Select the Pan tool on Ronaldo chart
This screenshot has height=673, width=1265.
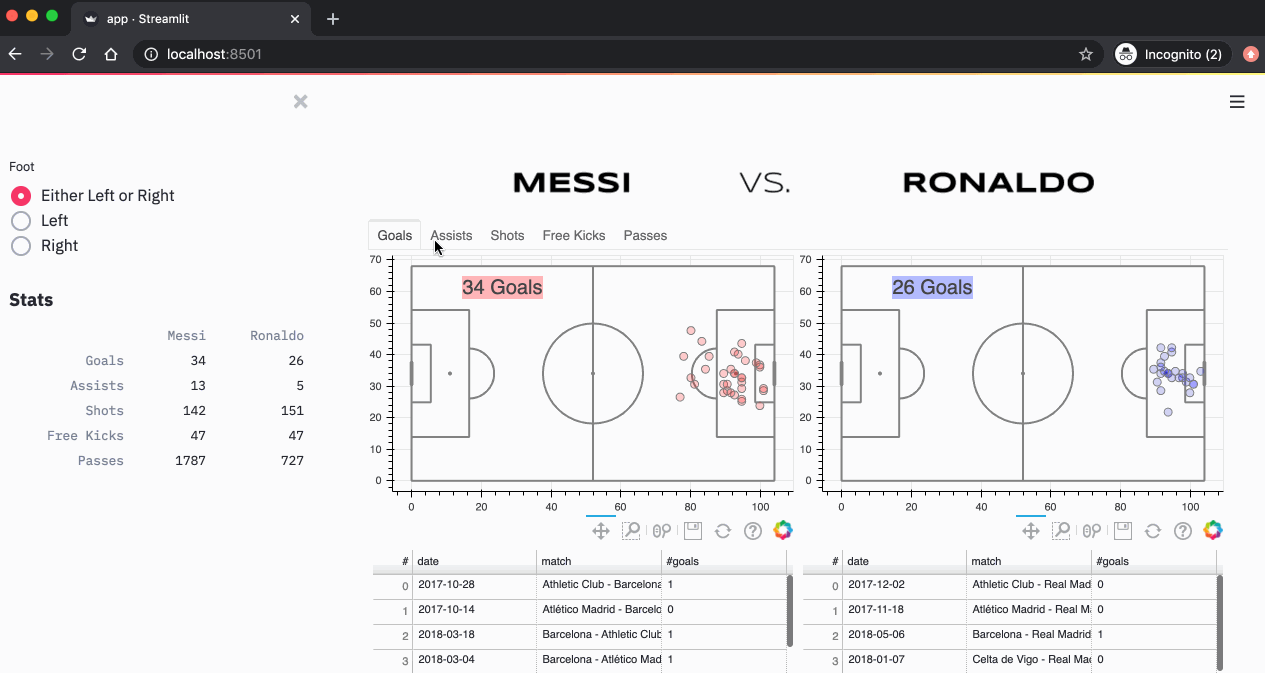click(1031, 531)
